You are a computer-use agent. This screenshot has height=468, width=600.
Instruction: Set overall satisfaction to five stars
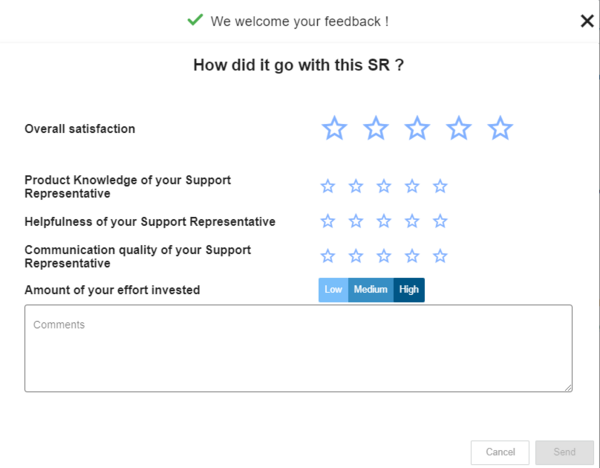(x=500, y=128)
